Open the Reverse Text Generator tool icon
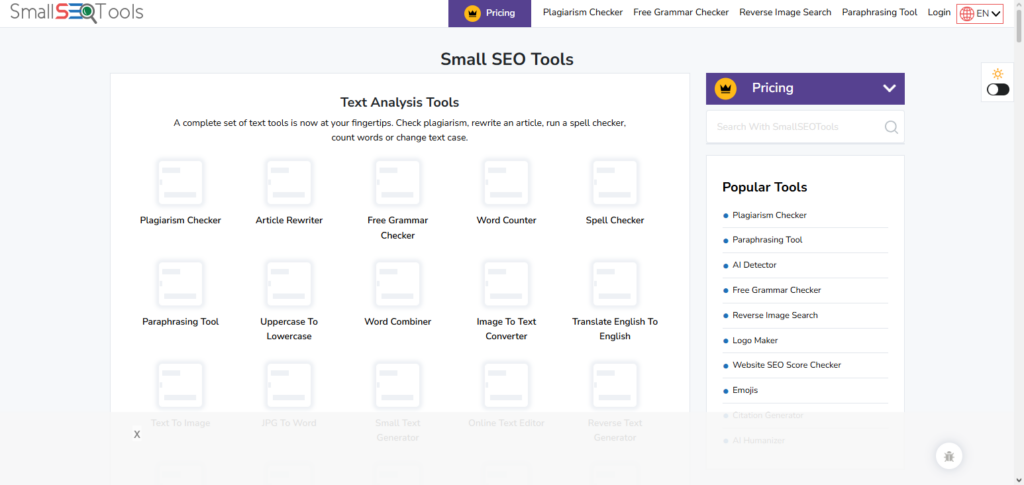This screenshot has width=1024, height=485. (x=615, y=385)
